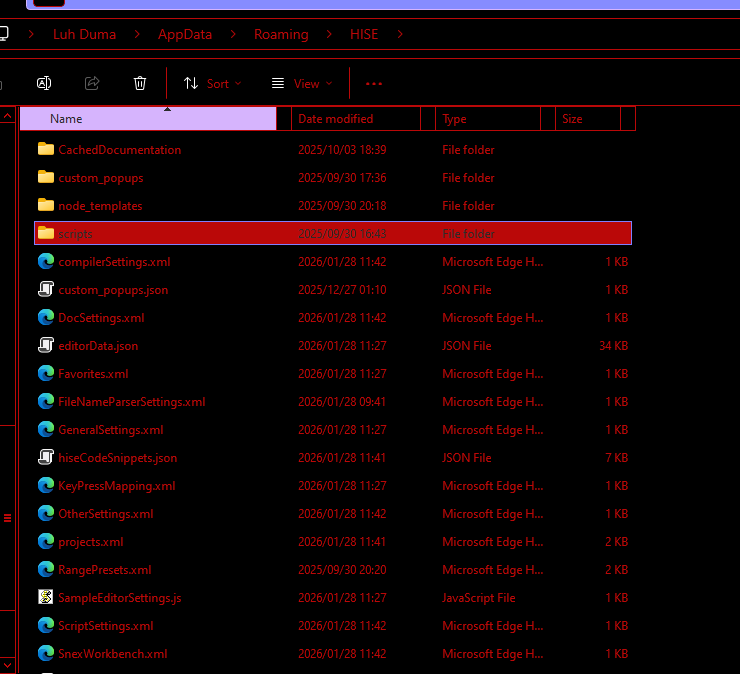740x674 pixels.
Task: Click the navigation pane scroll down arrow
Action: pos(8,666)
